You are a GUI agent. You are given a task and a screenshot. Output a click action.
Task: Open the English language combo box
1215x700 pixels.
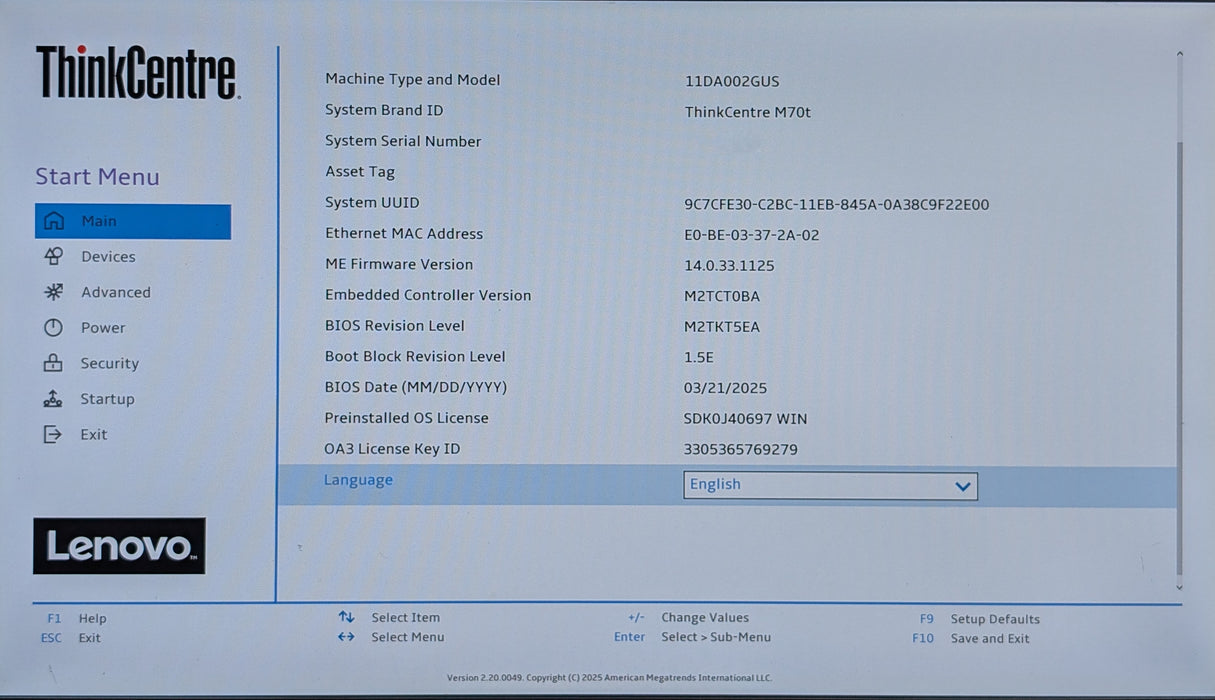pos(830,486)
